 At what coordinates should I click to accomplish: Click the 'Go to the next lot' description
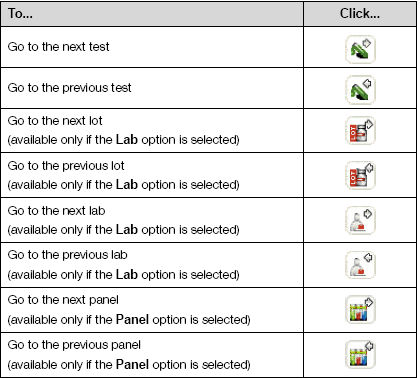tap(55, 121)
